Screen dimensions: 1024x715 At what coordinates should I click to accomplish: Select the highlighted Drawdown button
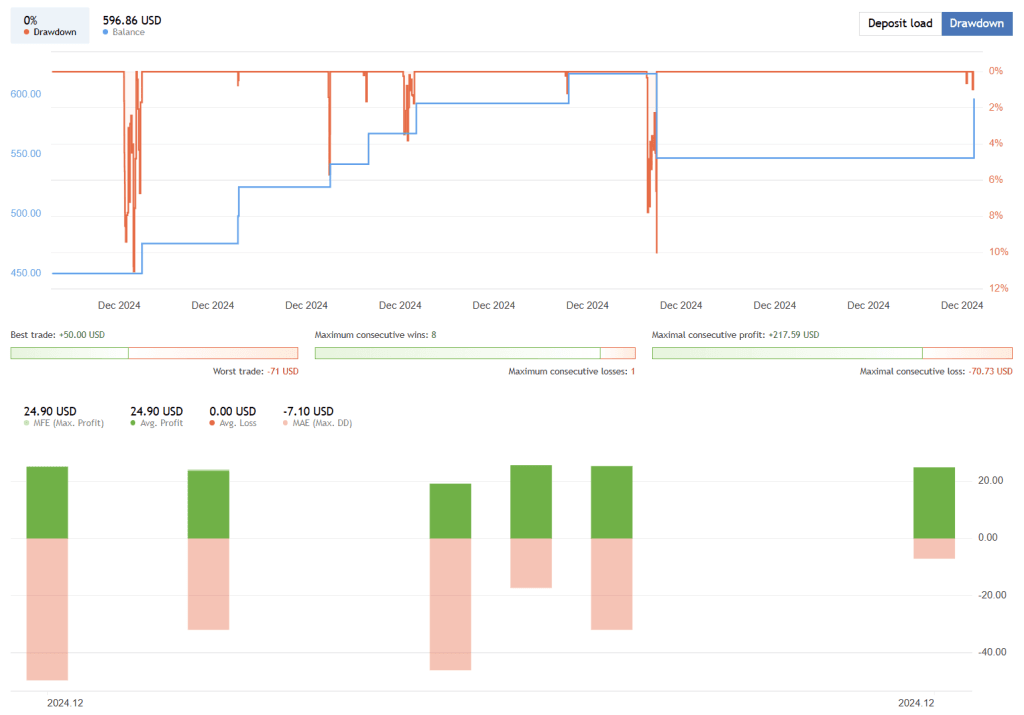point(976,23)
